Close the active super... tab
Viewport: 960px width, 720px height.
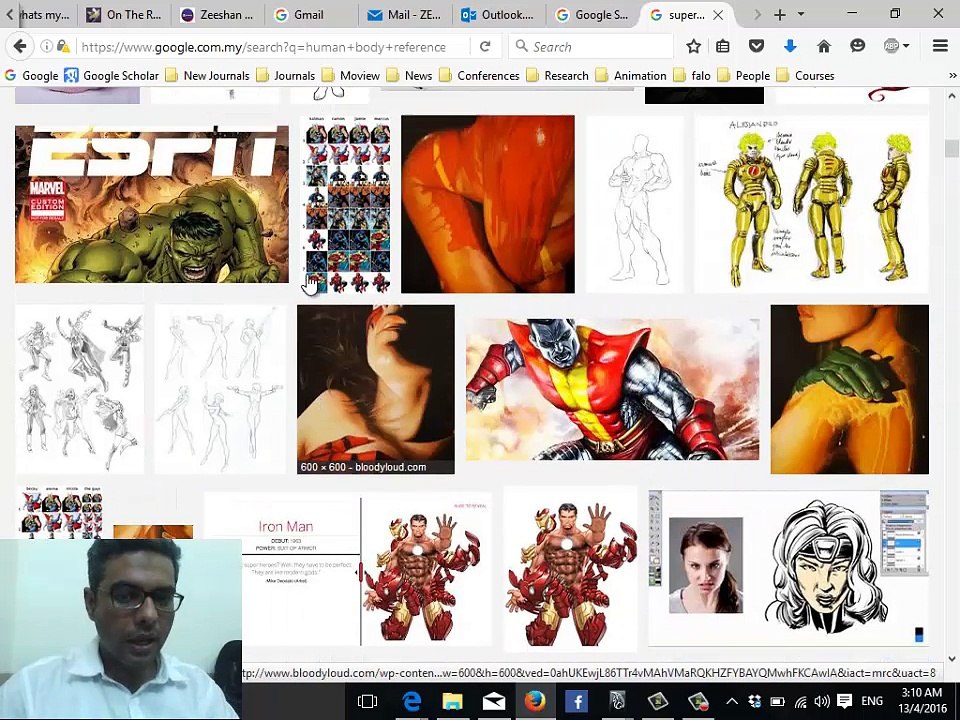click(x=719, y=15)
